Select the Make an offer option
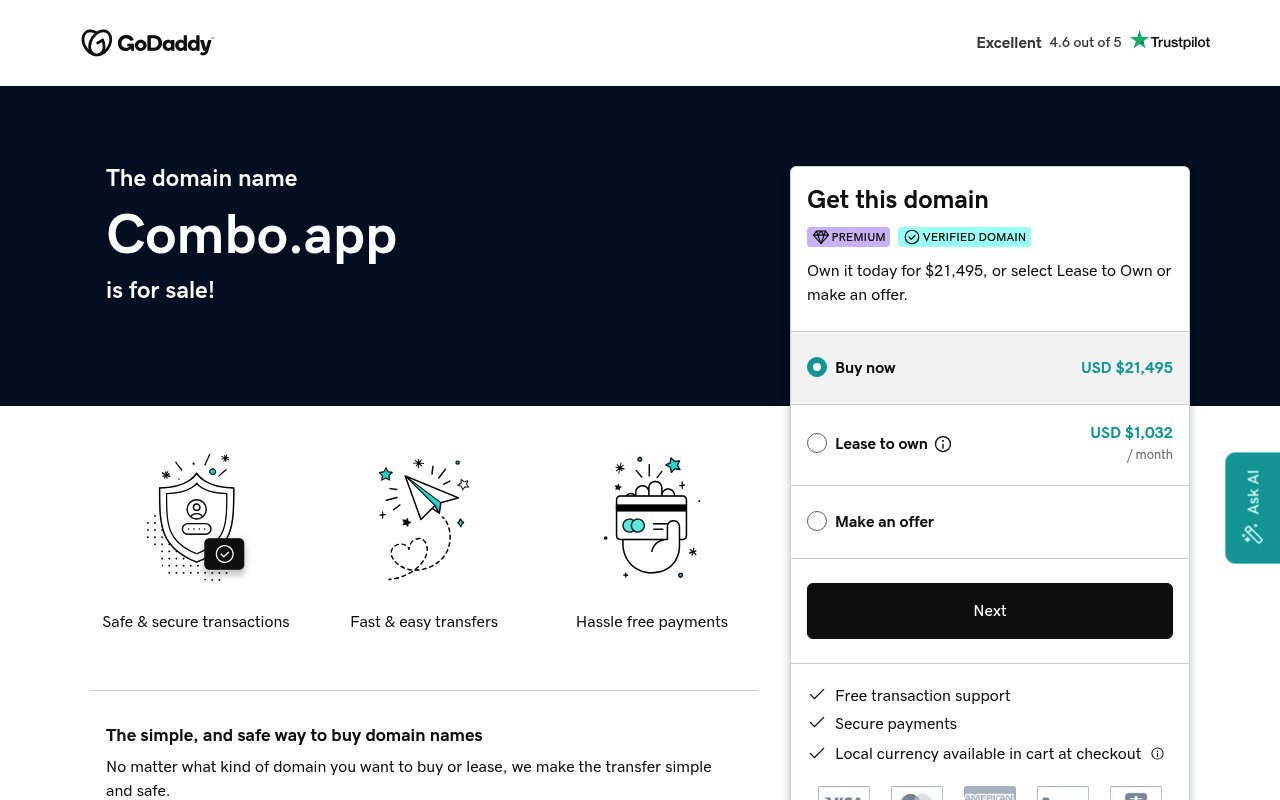Viewport: 1280px width, 800px height. 817,521
